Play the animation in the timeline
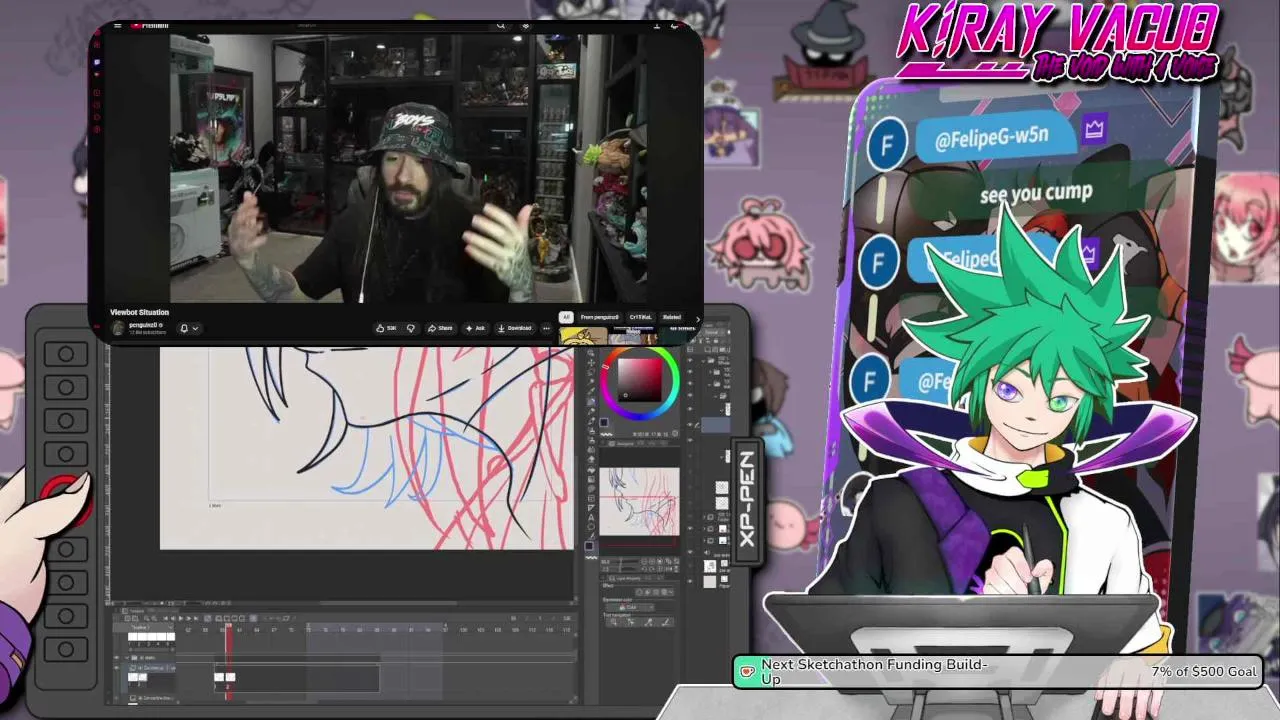The image size is (1280, 720). (181, 618)
